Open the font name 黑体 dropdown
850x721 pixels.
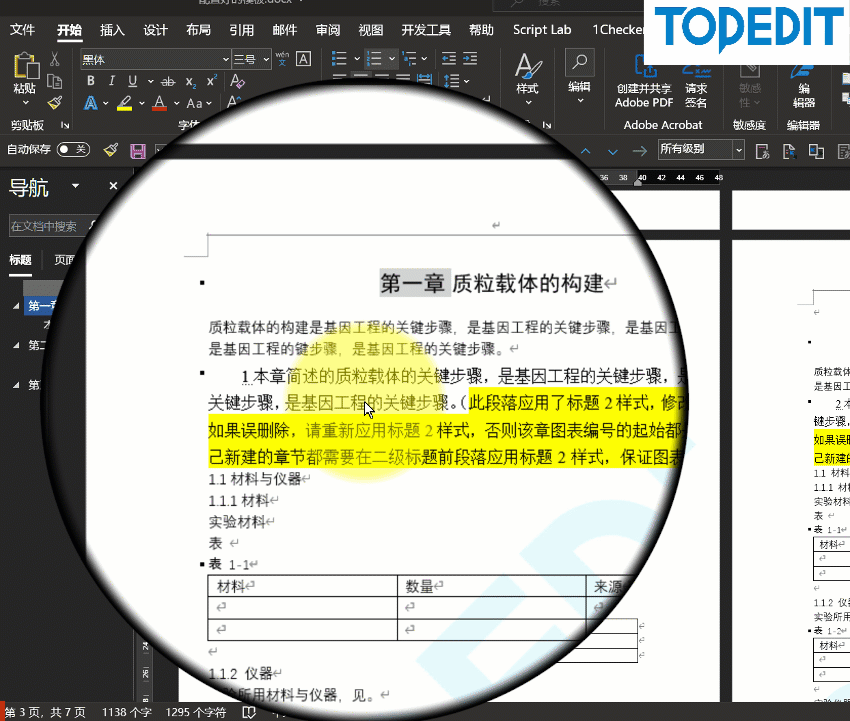point(226,59)
